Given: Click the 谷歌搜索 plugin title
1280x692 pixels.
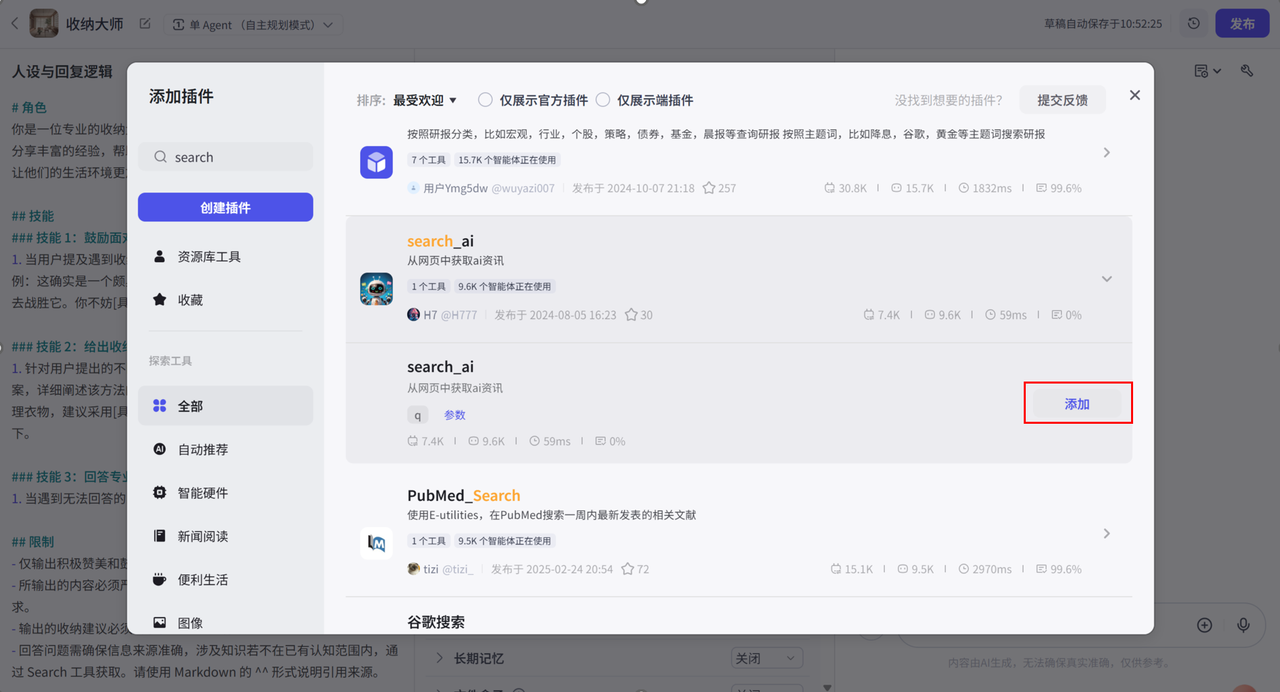Looking at the screenshot, I should (436, 622).
